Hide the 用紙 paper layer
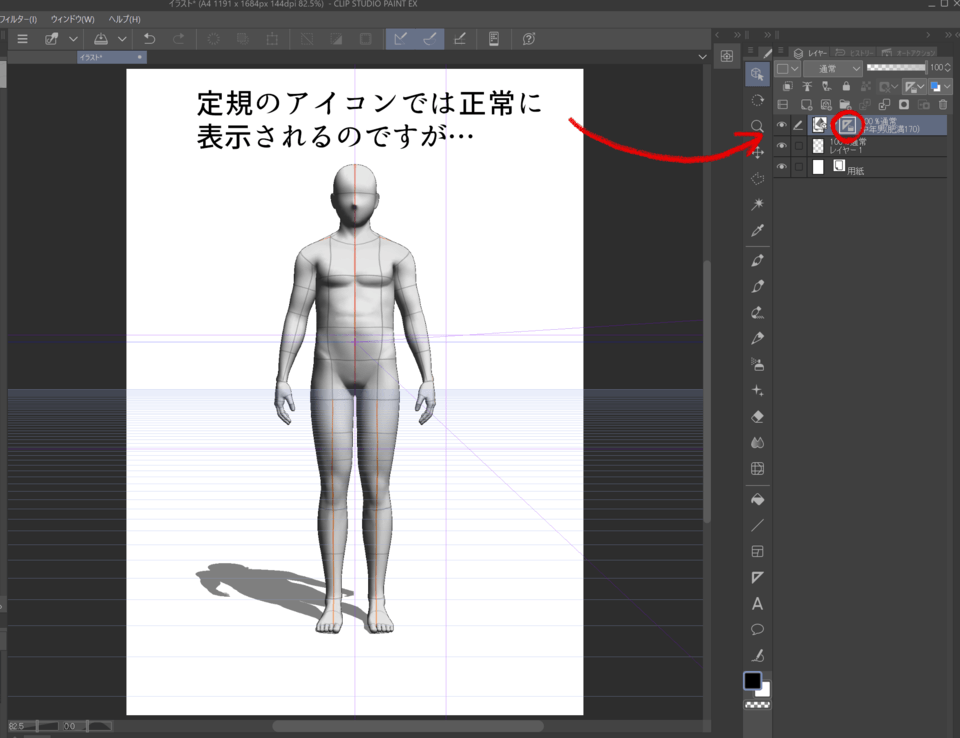This screenshot has width=960, height=738. 782,167
